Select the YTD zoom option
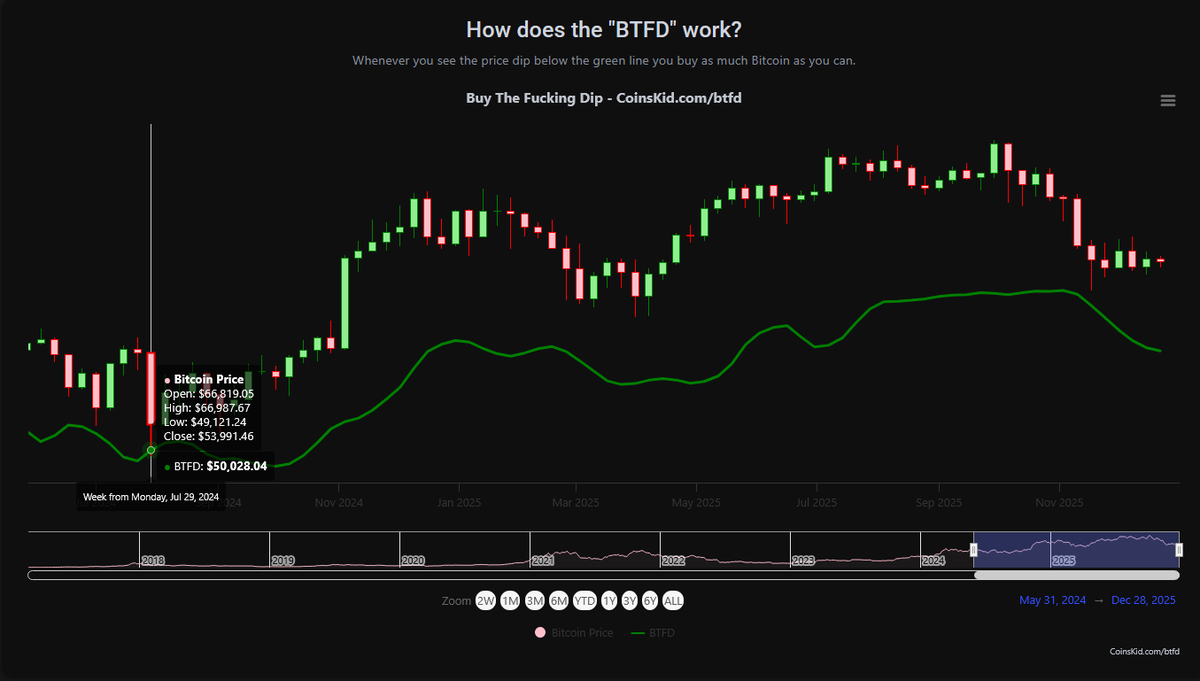Viewport: 1200px width, 681px height. pos(583,601)
